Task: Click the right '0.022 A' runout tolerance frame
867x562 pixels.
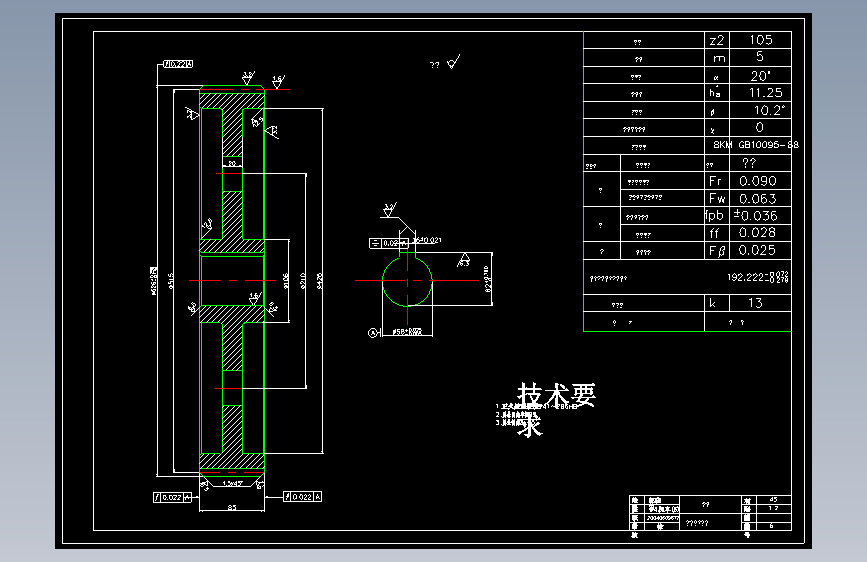Action: coord(302,497)
